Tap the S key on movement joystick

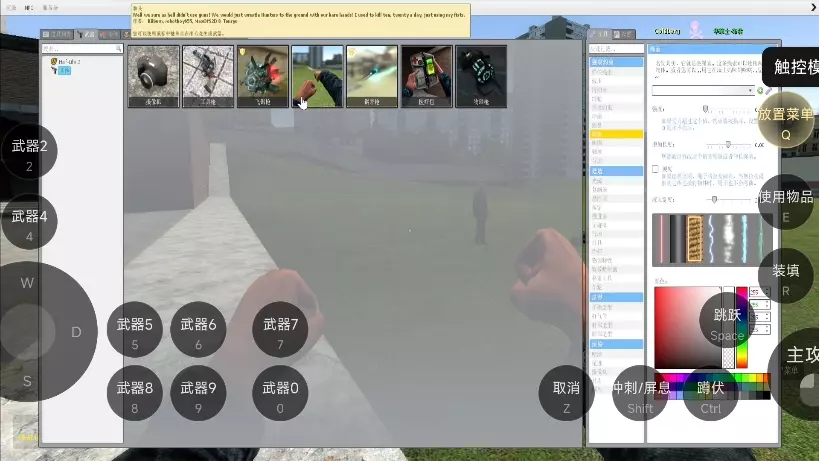coord(27,381)
